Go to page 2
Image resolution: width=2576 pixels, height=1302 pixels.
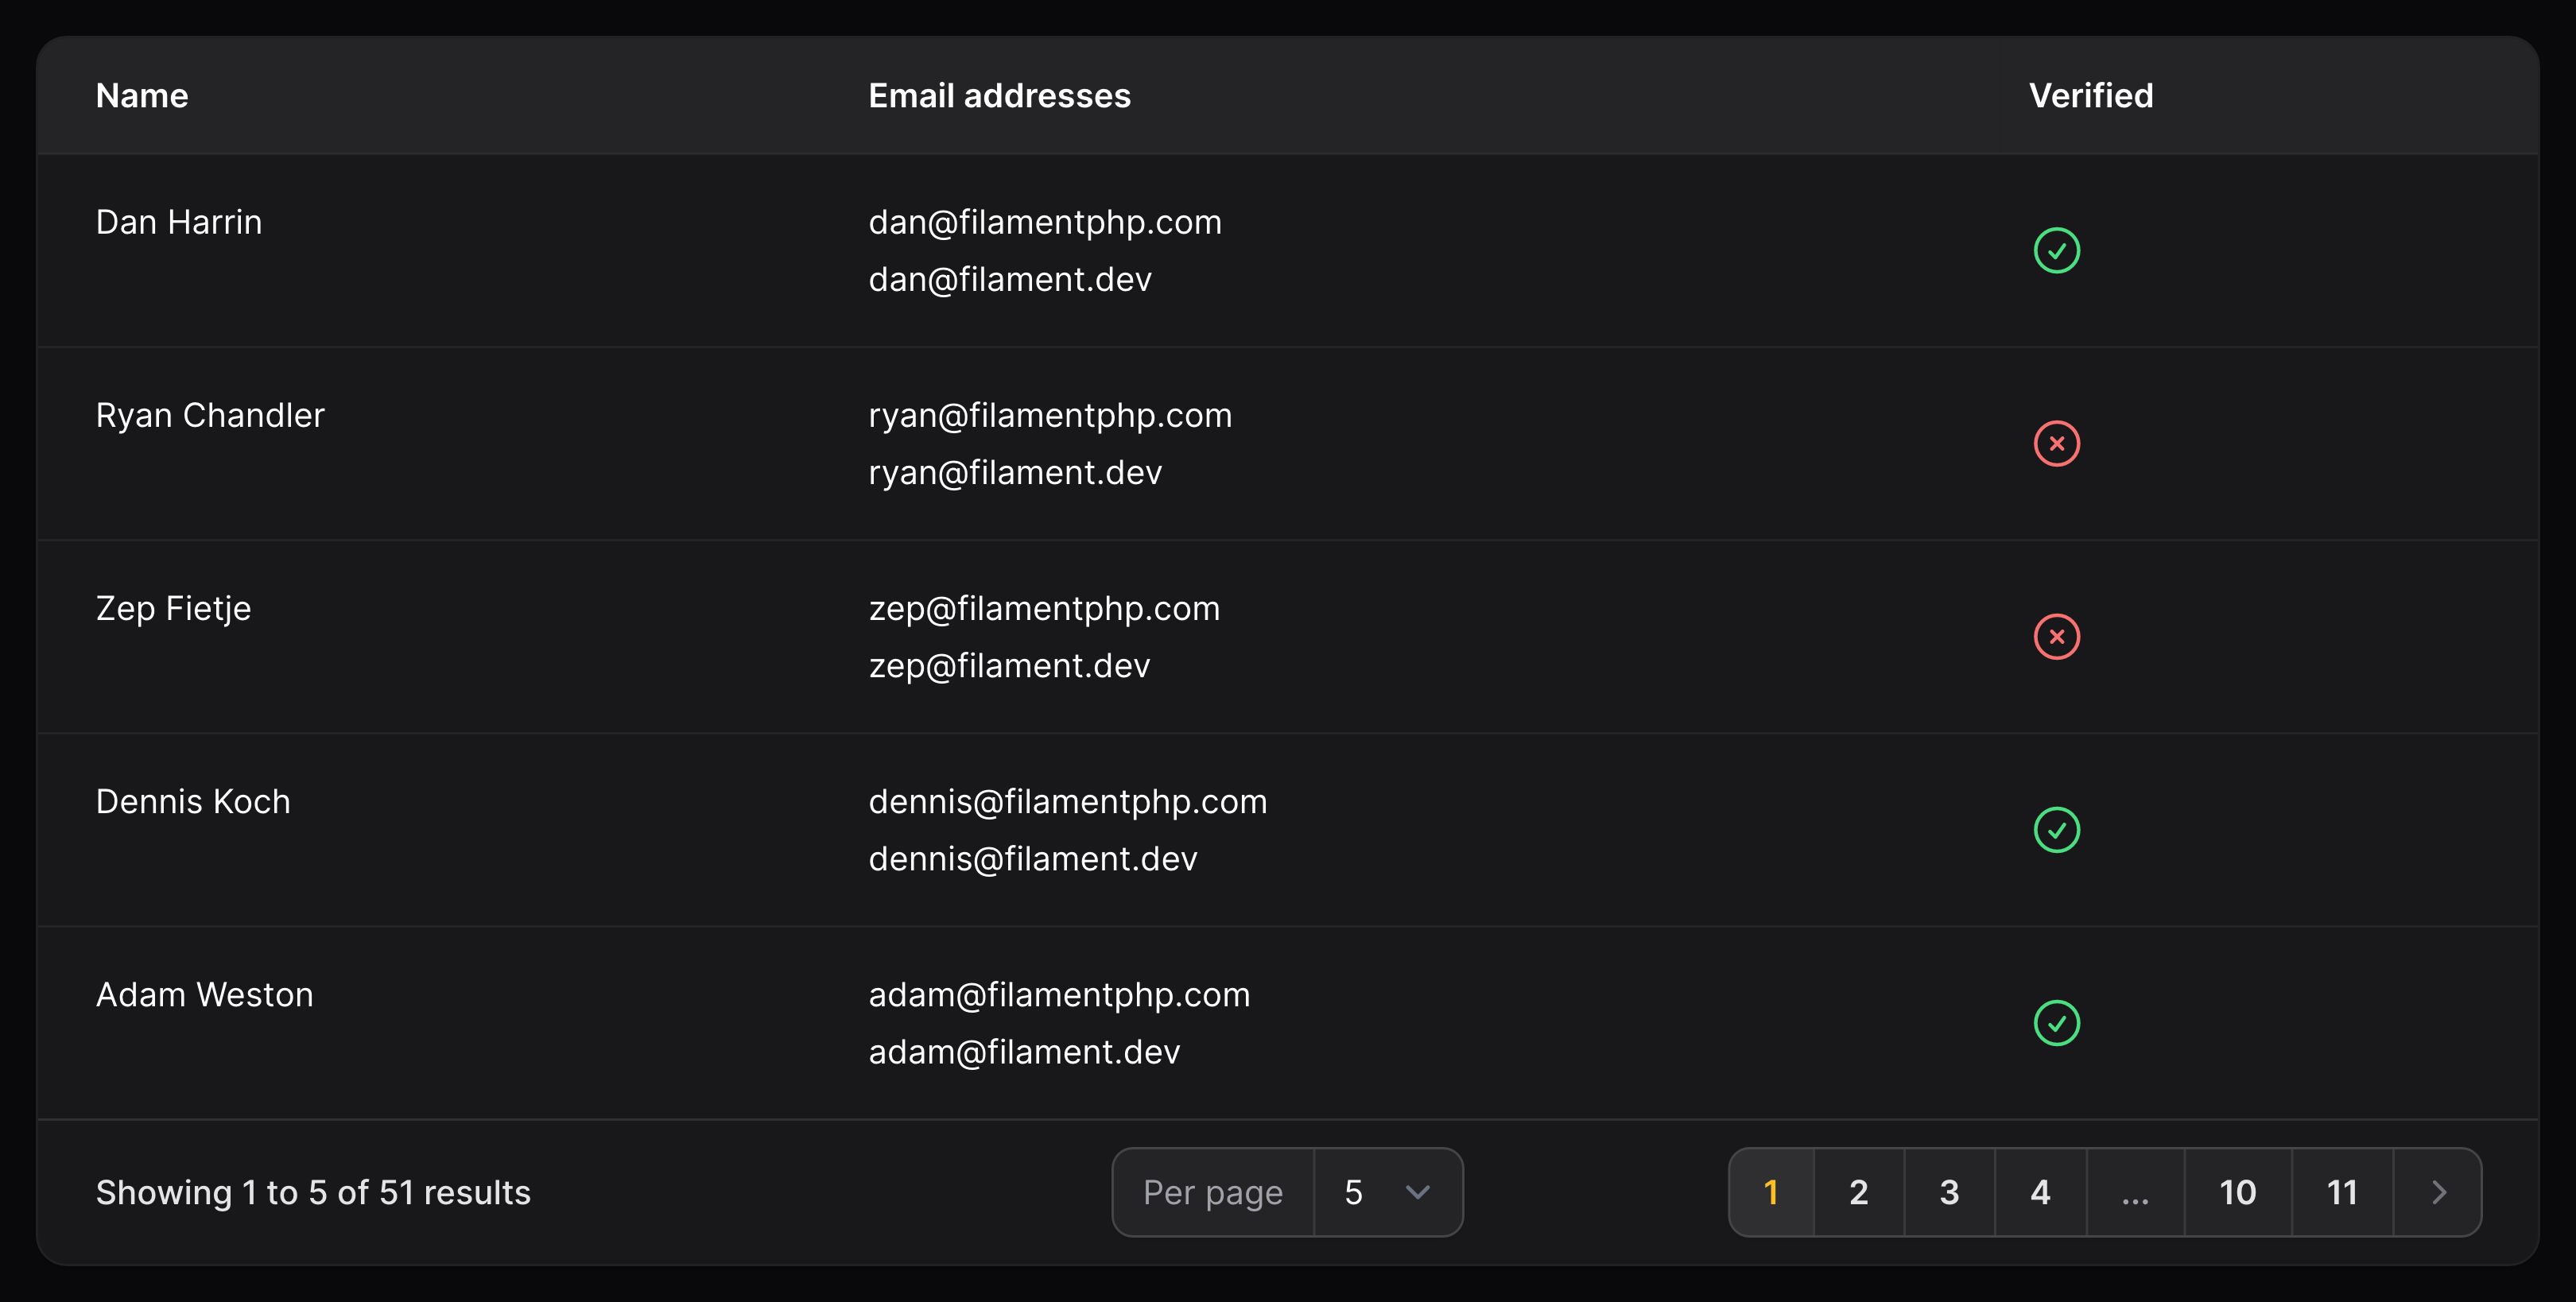tap(1859, 1192)
